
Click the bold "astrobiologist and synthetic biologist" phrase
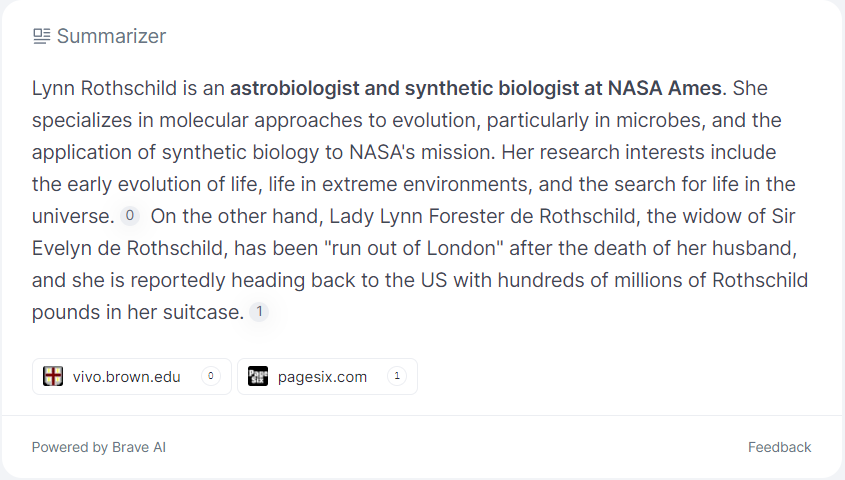[405, 88]
